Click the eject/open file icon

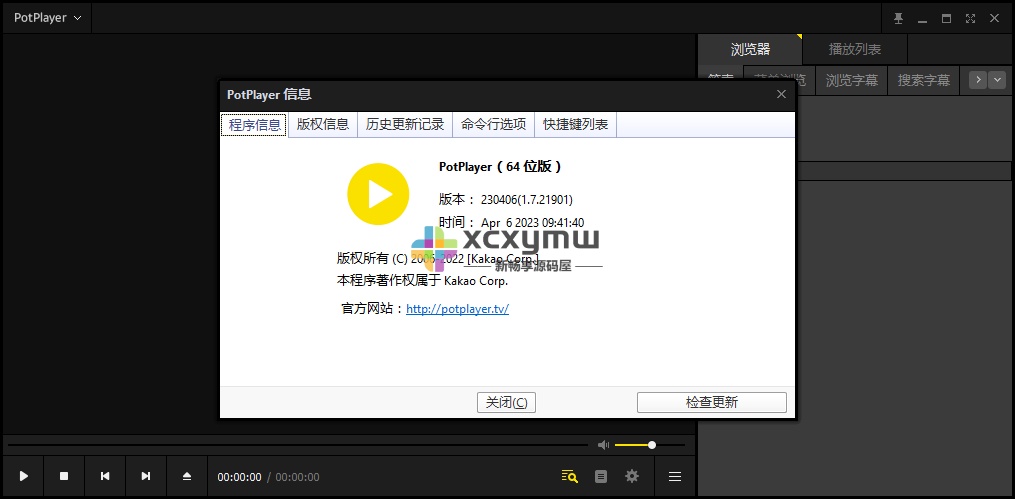186,476
